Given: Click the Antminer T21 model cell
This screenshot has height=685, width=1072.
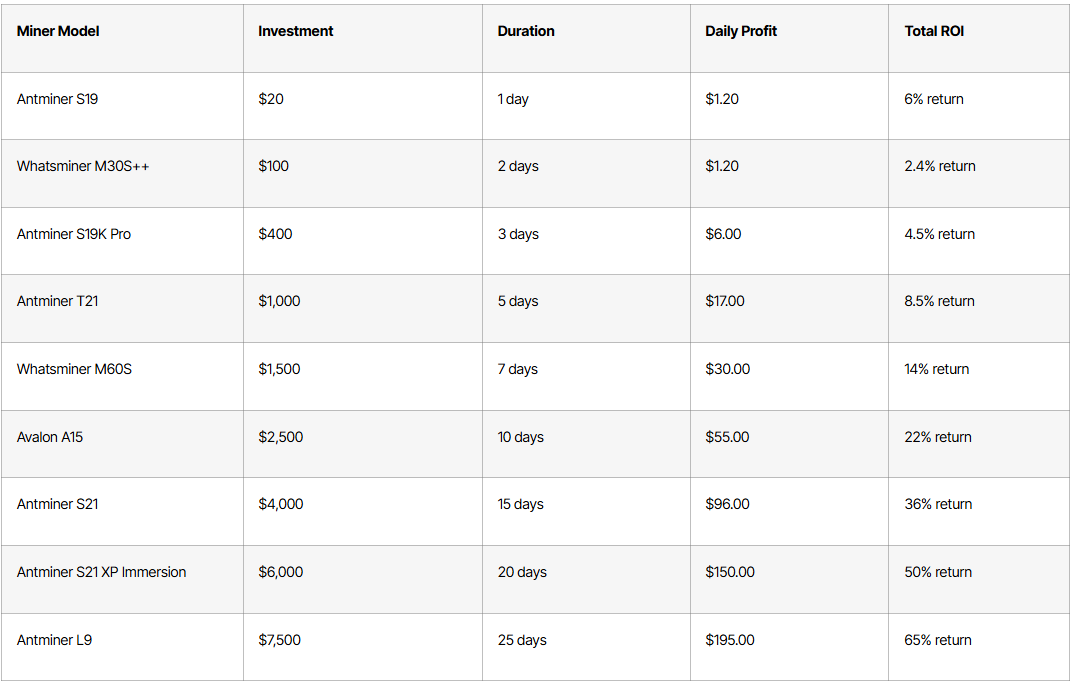Looking at the screenshot, I should (x=57, y=301).
